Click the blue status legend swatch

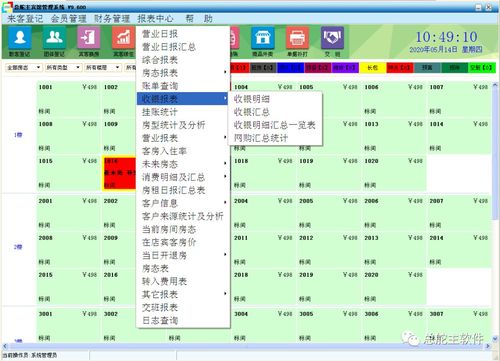point(291,68)
